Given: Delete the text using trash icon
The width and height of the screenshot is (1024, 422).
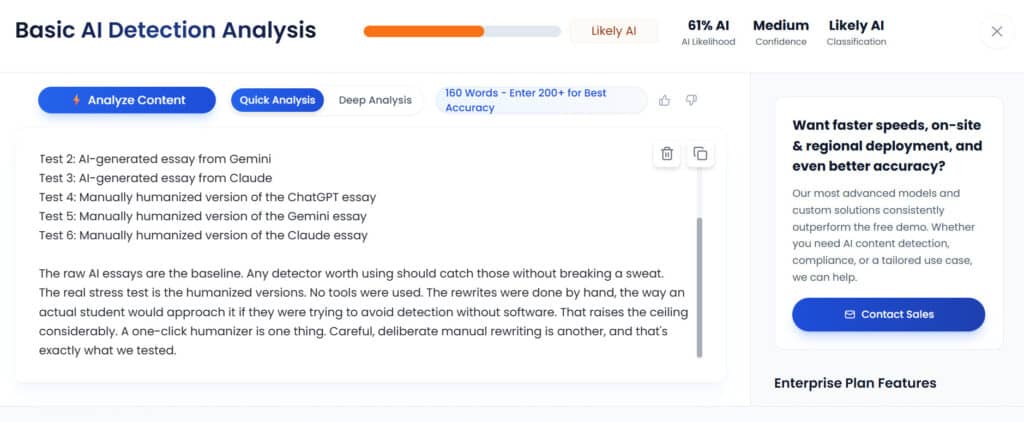Looking at the screenshot, I should (667, 153).
